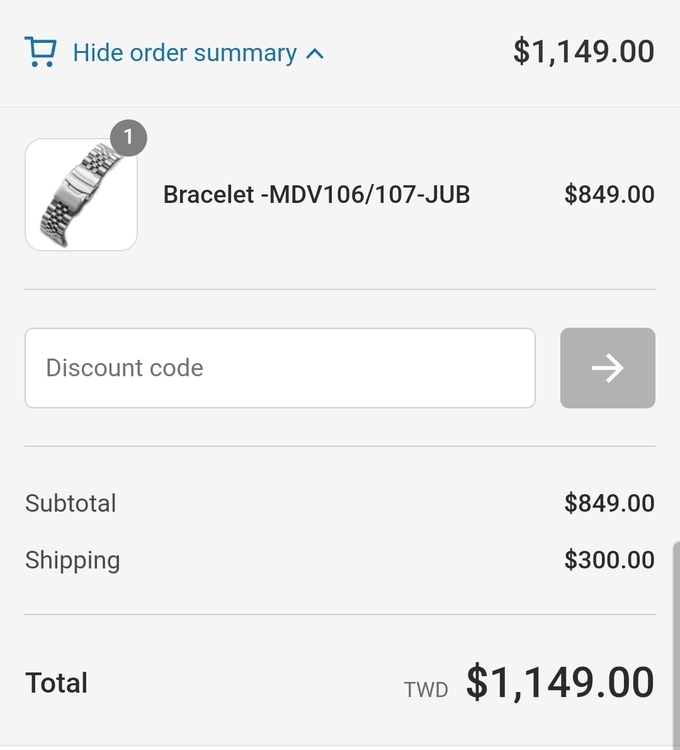Click the large $1,149.00 final total
680x750 pixels.
pyautogui.click(x=560, y=683)
